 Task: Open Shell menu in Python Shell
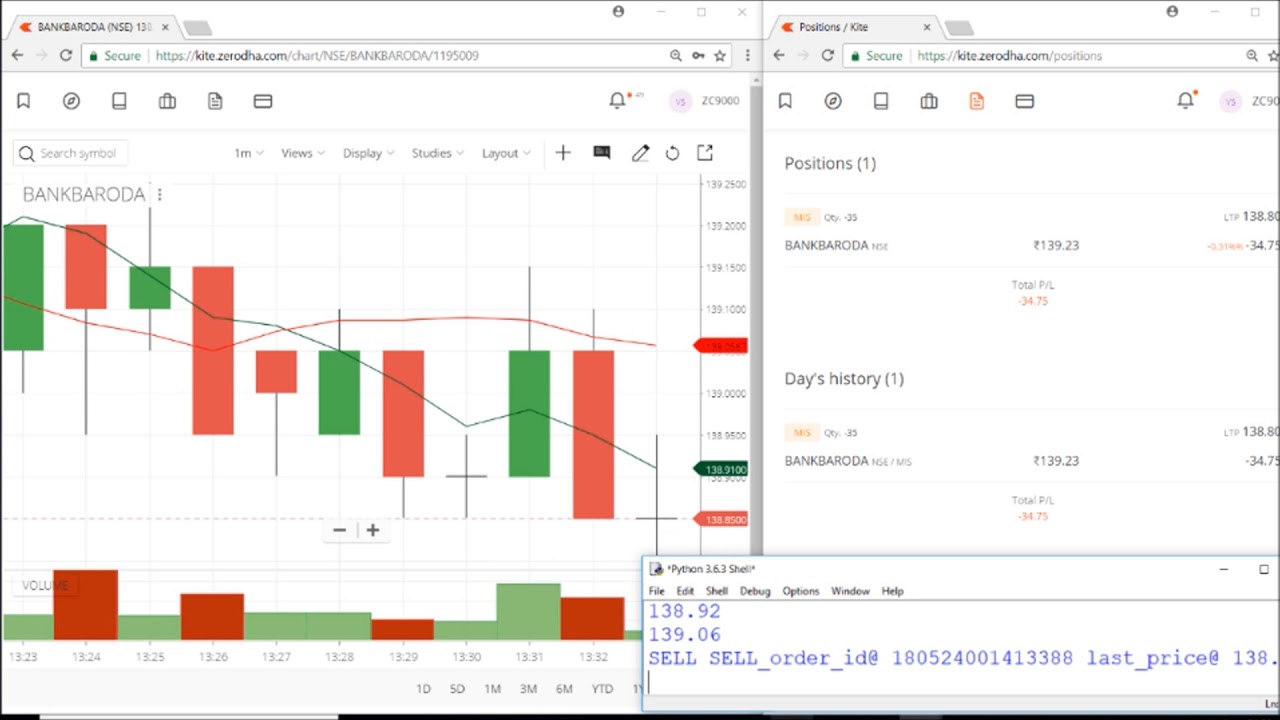pos(717,591)
